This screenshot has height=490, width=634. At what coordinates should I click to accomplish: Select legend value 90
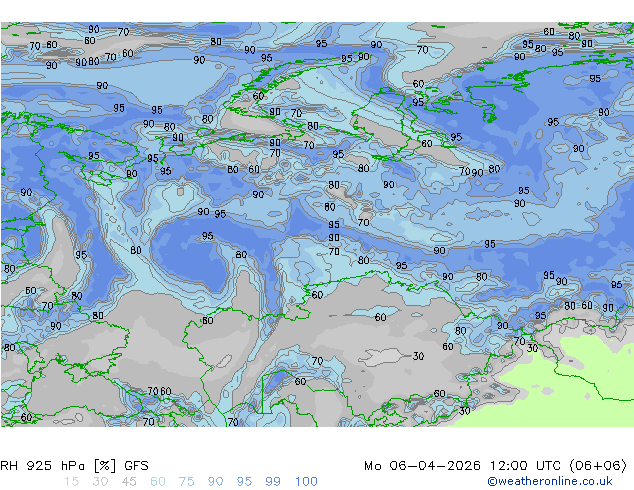[x=215, y=482]
